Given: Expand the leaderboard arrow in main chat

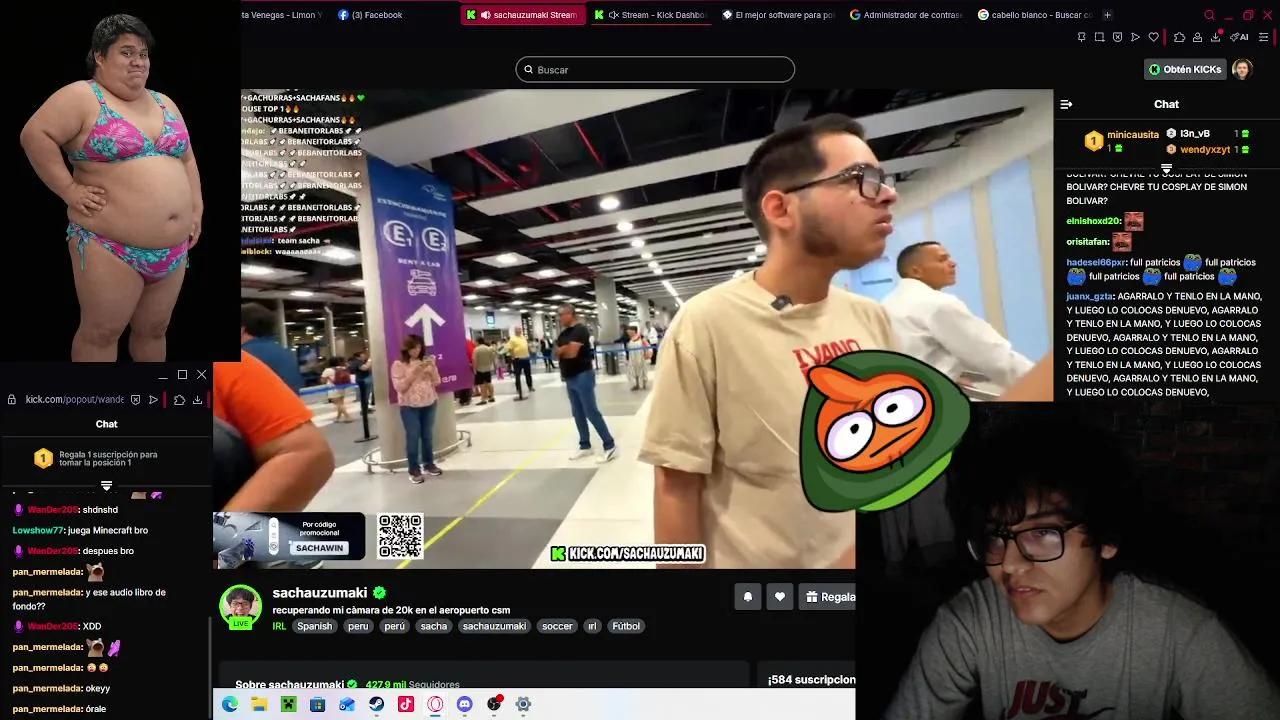Looking at the screenshot, I should 1166,168.
